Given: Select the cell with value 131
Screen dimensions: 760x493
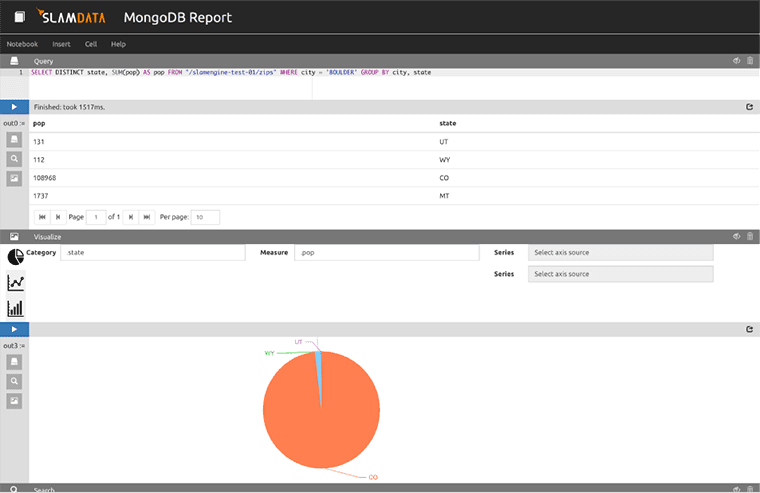Looking at the screenshot, I should tap(39, 142).
